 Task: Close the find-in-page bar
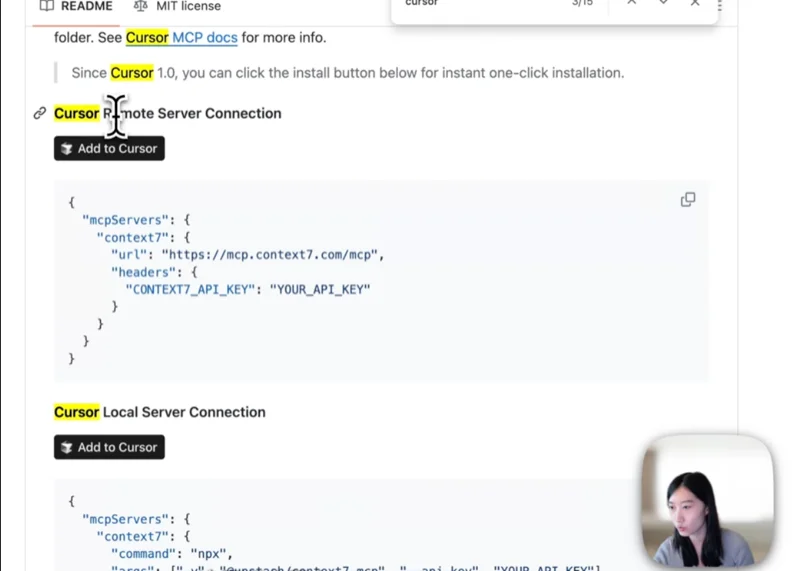click(695, 3)
